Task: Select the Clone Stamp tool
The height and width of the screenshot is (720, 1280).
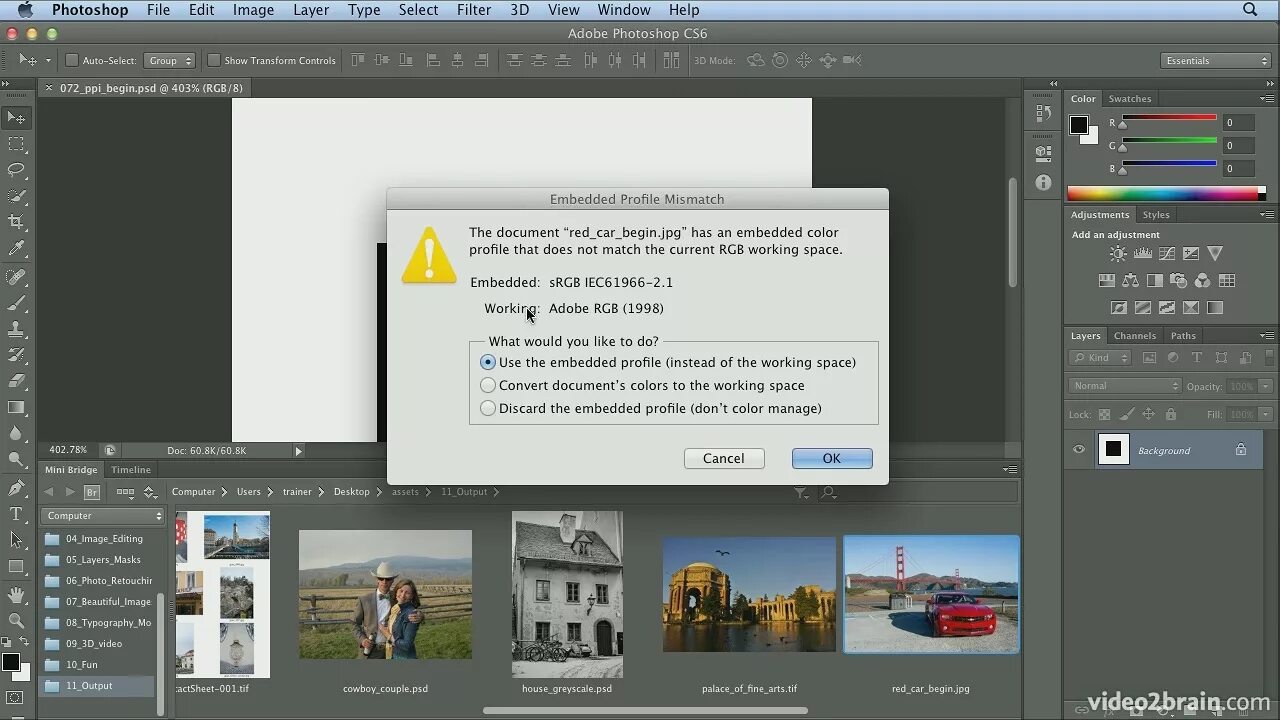Action: click(17, 328)
